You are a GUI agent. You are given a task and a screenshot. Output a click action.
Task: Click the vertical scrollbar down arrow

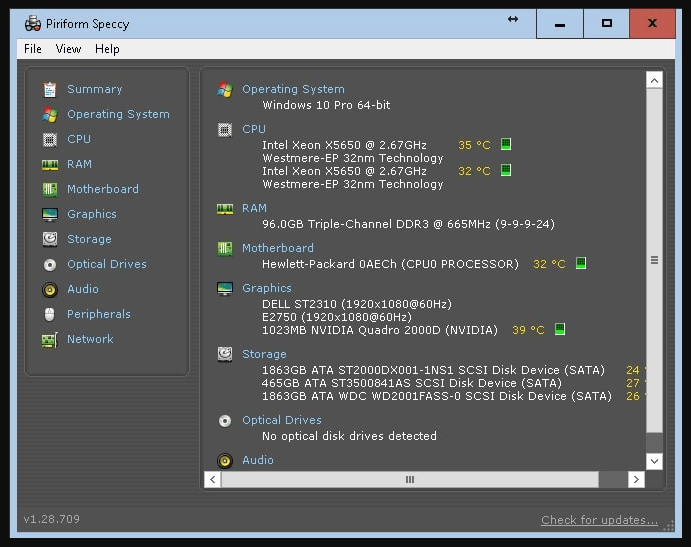[654, 461]
